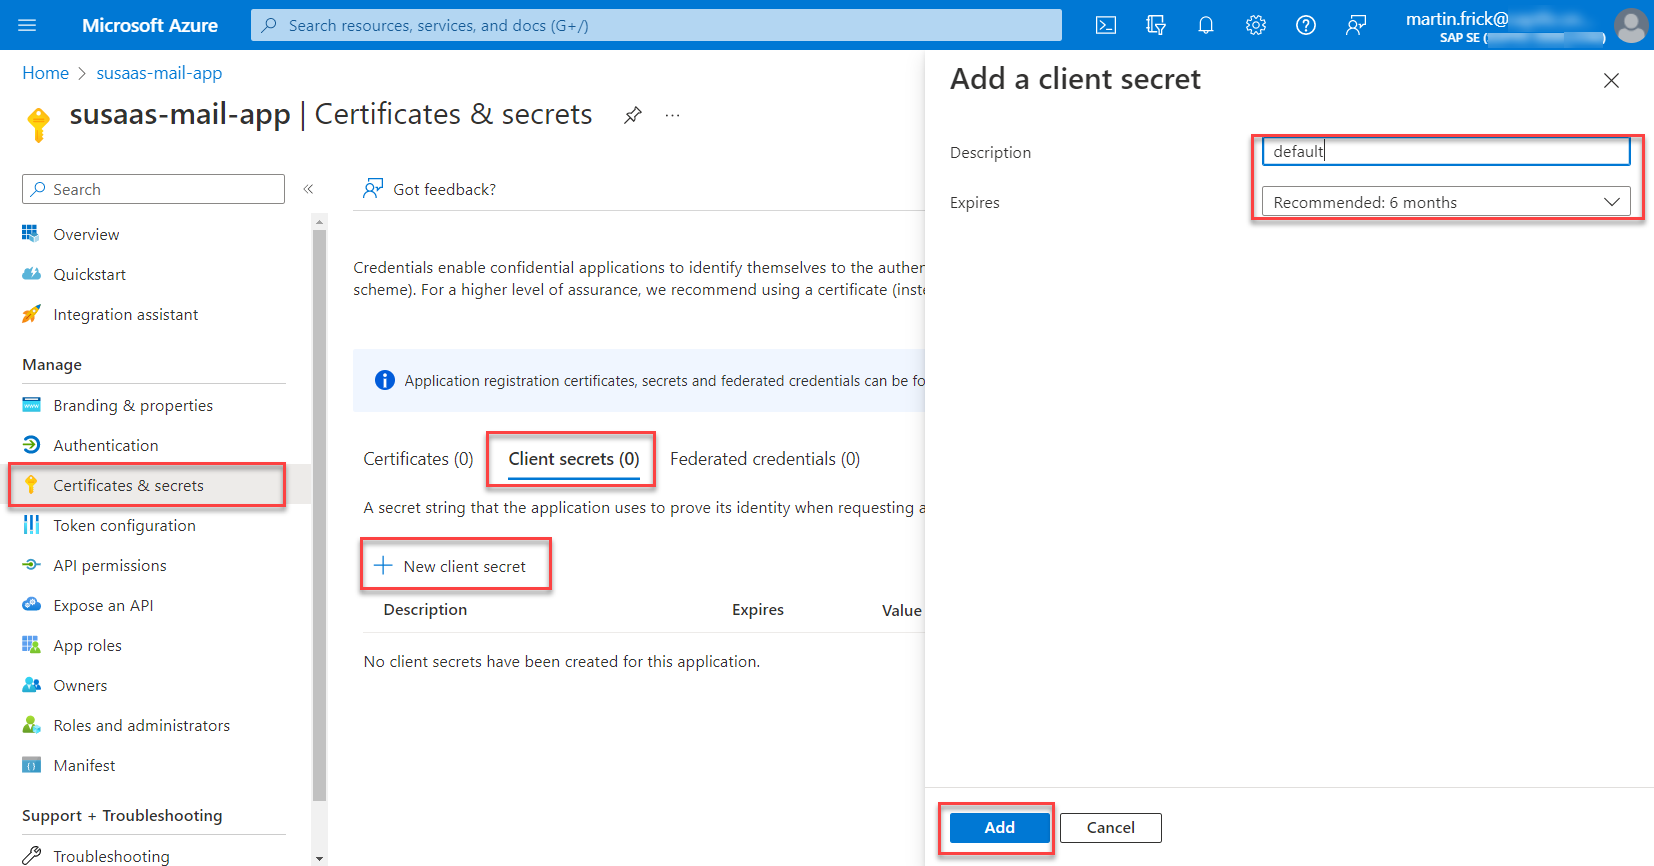1654x866 pixels.
Task: Open Integration assistant menu item
Action: click(125, 314)
